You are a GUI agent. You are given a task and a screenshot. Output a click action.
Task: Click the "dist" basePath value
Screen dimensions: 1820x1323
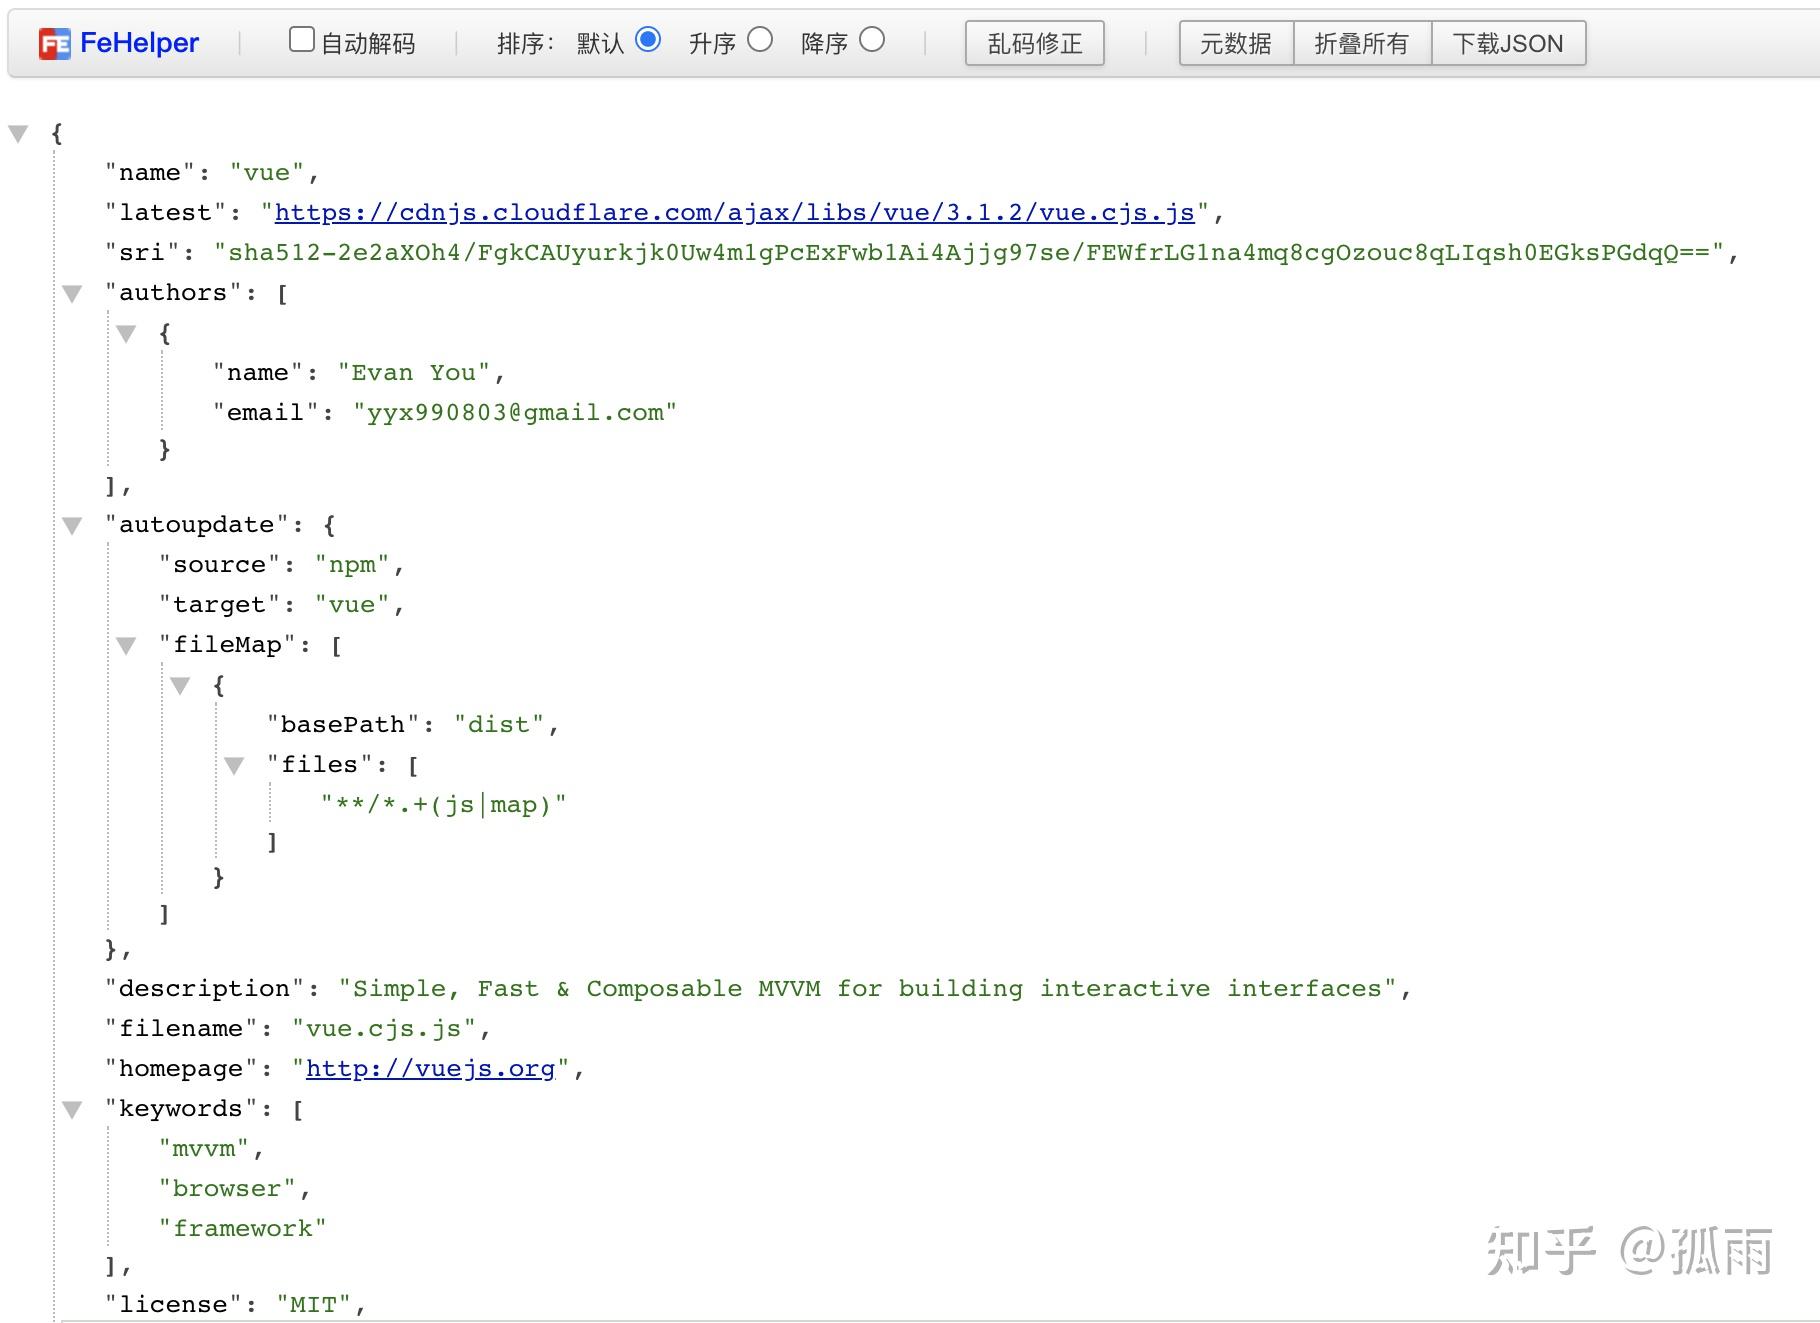[x=499, y=724]
